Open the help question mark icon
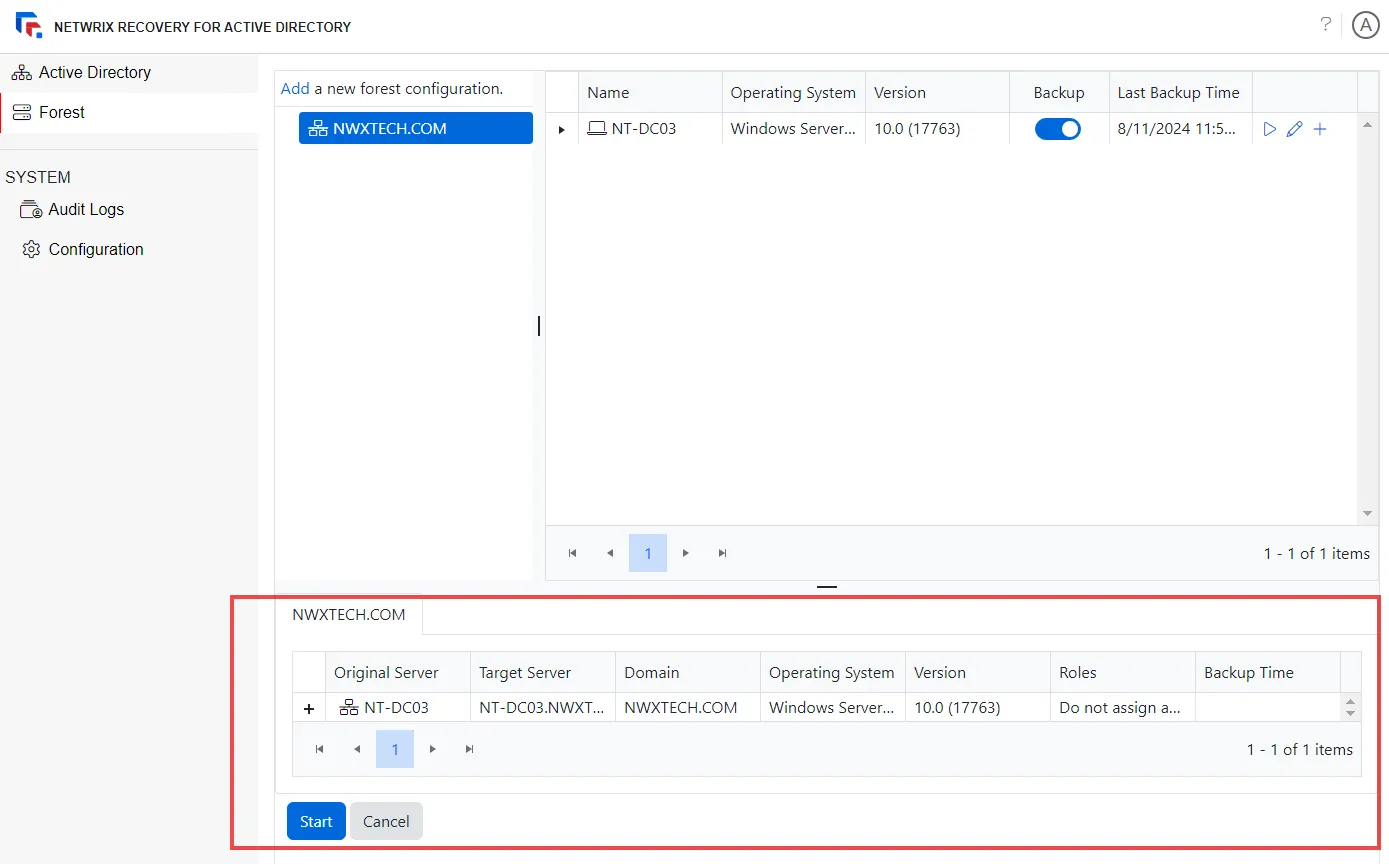This screenshot has width=1389, height=864. 1326,25
